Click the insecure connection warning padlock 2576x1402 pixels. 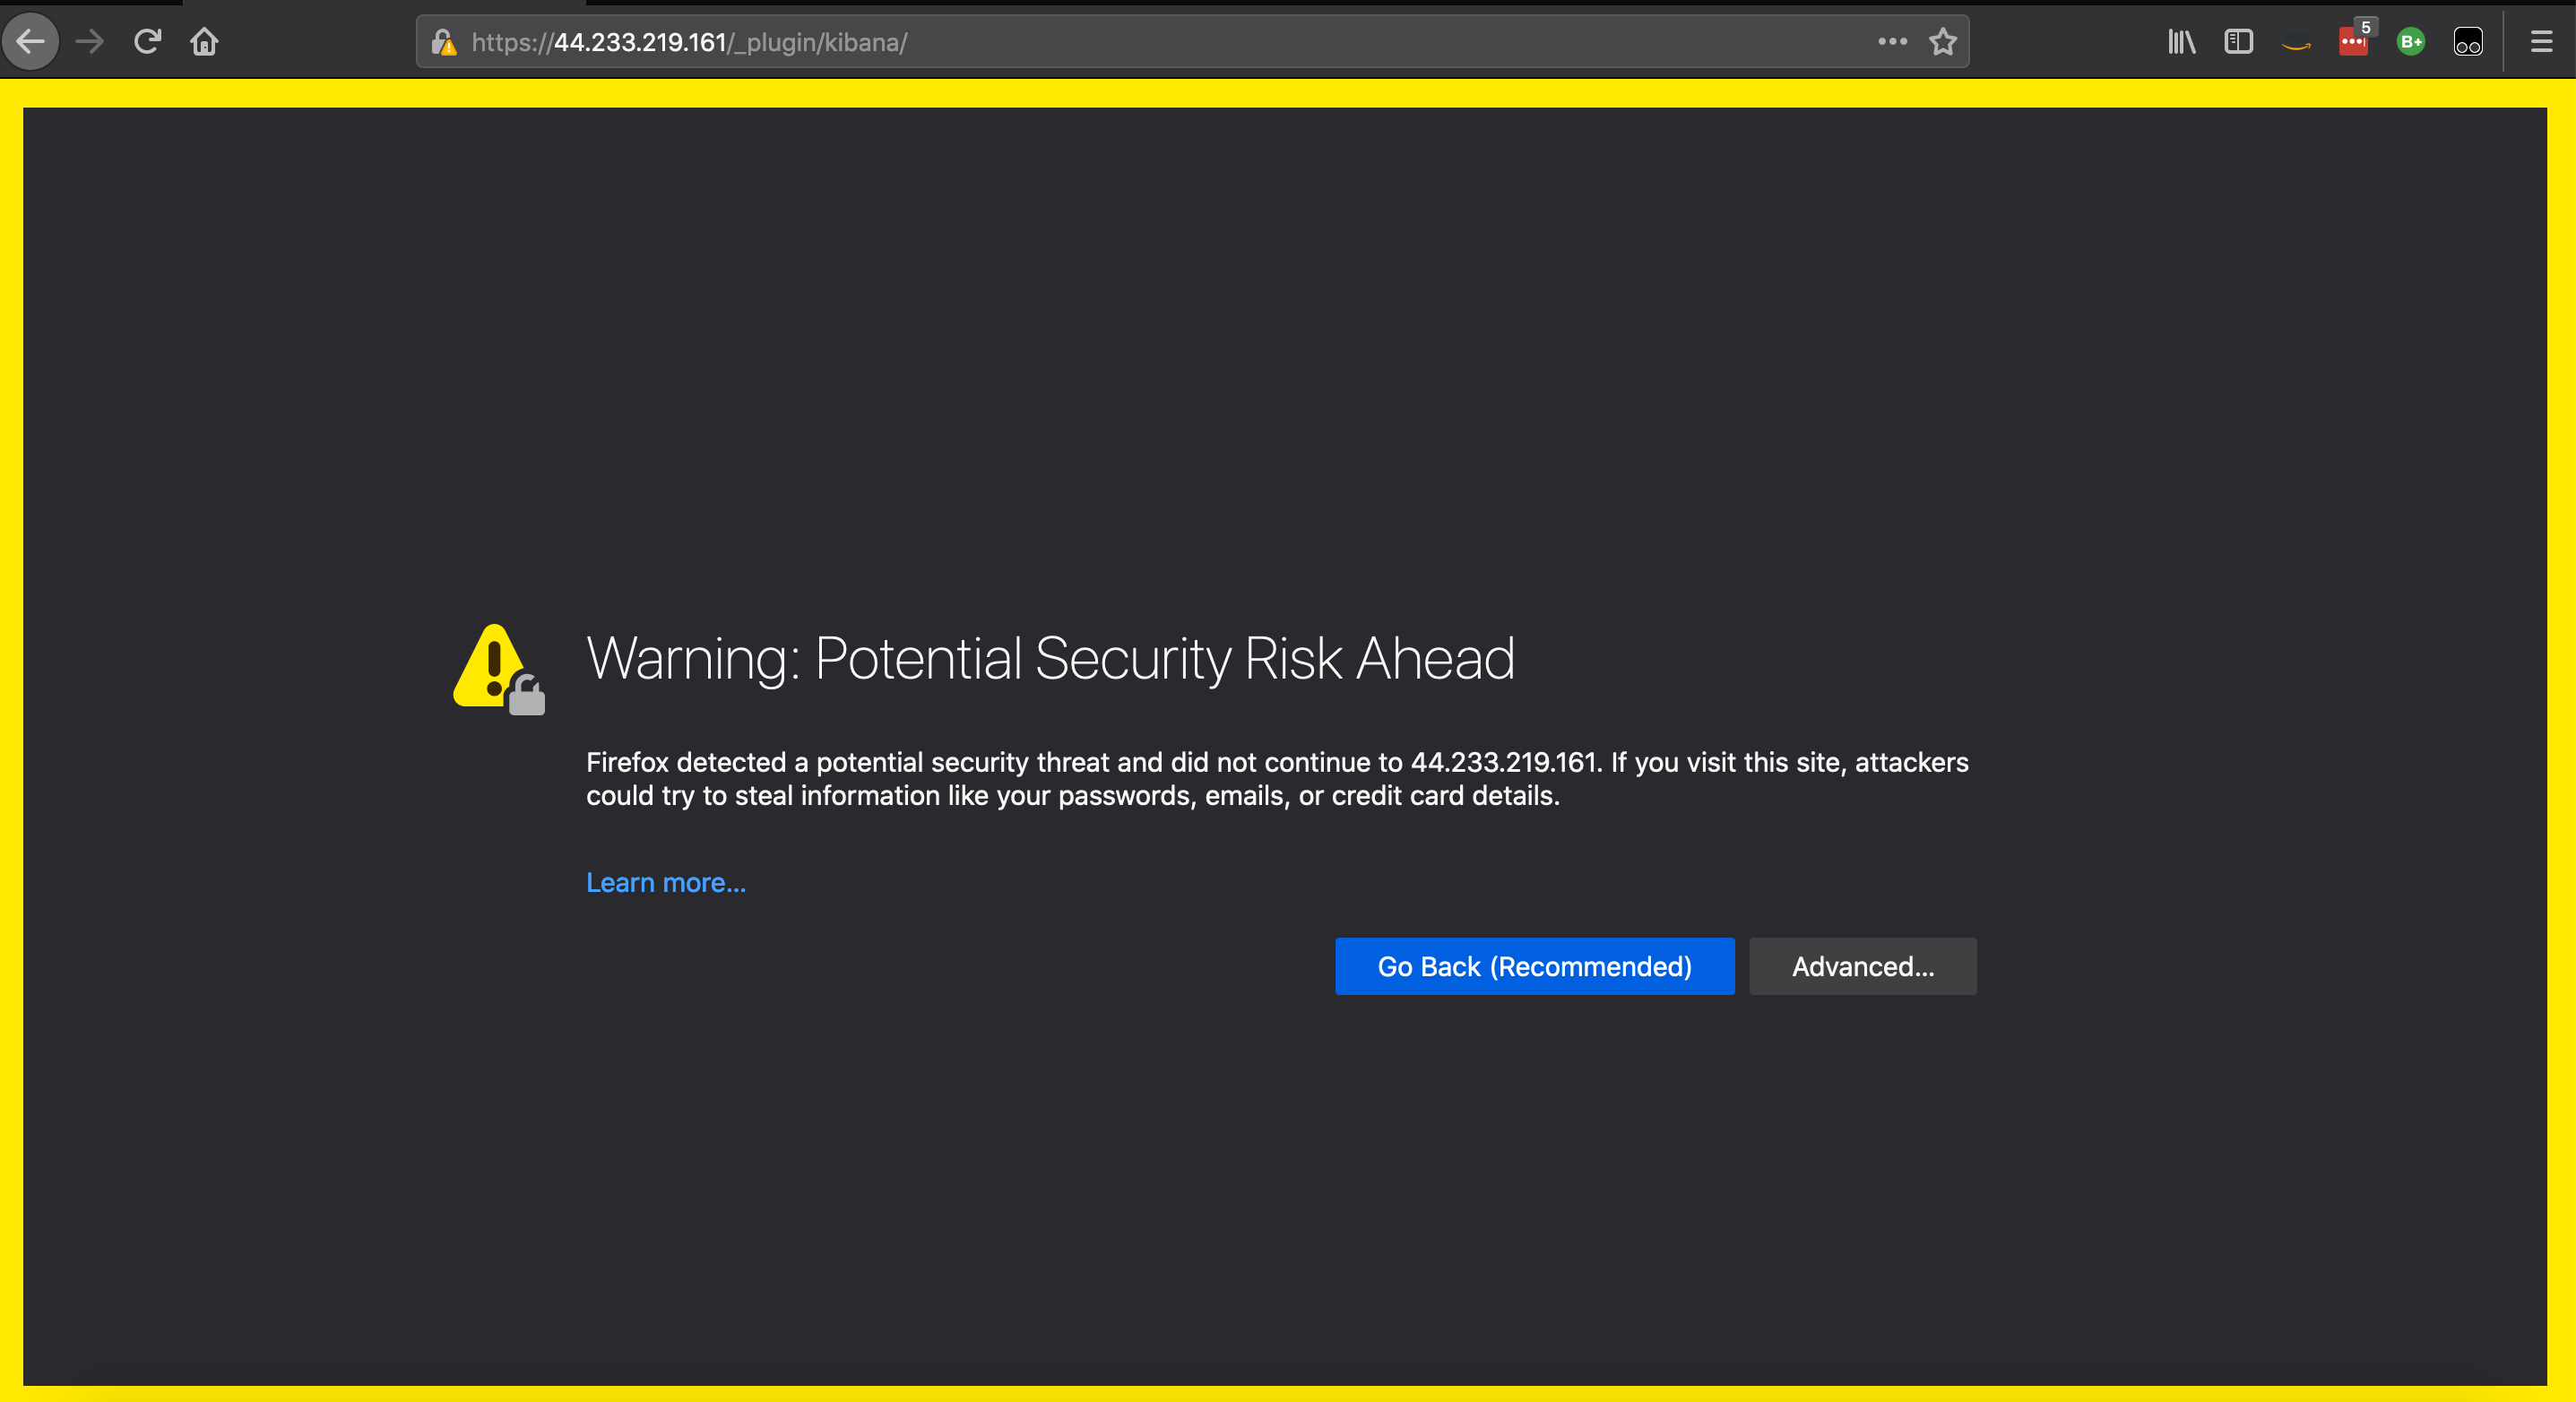[444, 41]
